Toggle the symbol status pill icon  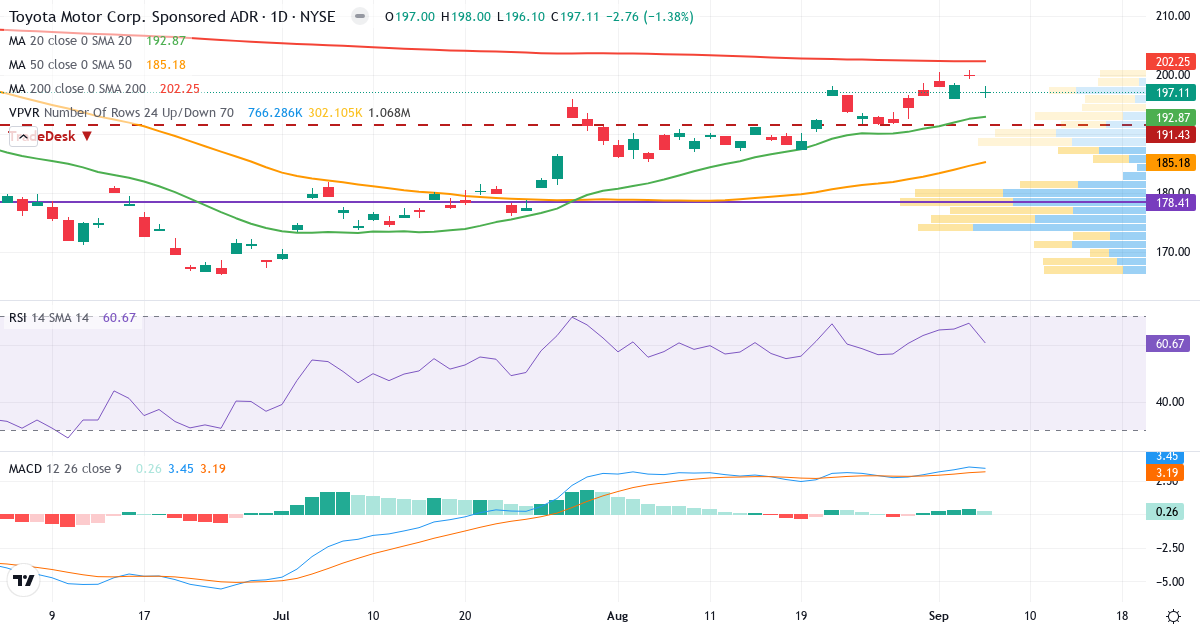point(360,17)
